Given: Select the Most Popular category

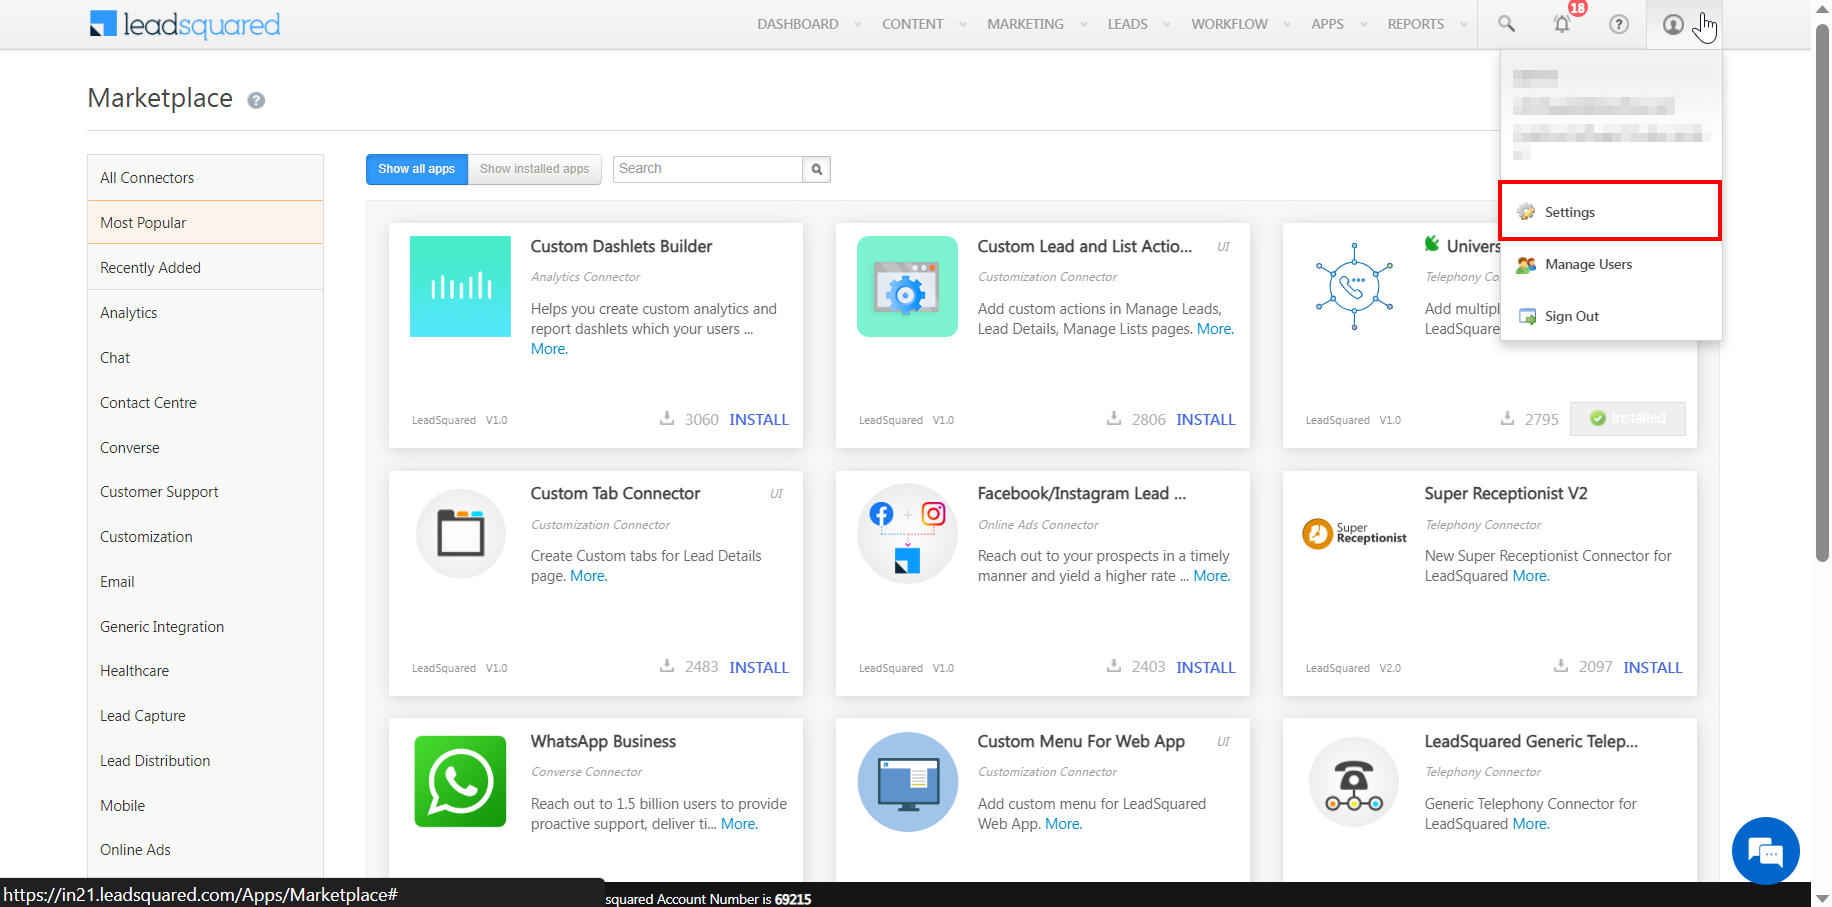Looking at the screenshot, I should pos(205,223).
